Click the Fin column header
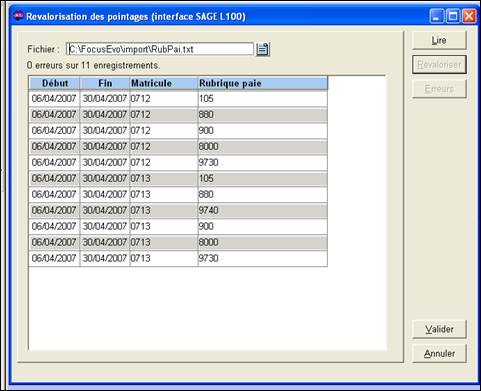The height and width of the screenshot is (391, 481). click(x=105, y=83)
